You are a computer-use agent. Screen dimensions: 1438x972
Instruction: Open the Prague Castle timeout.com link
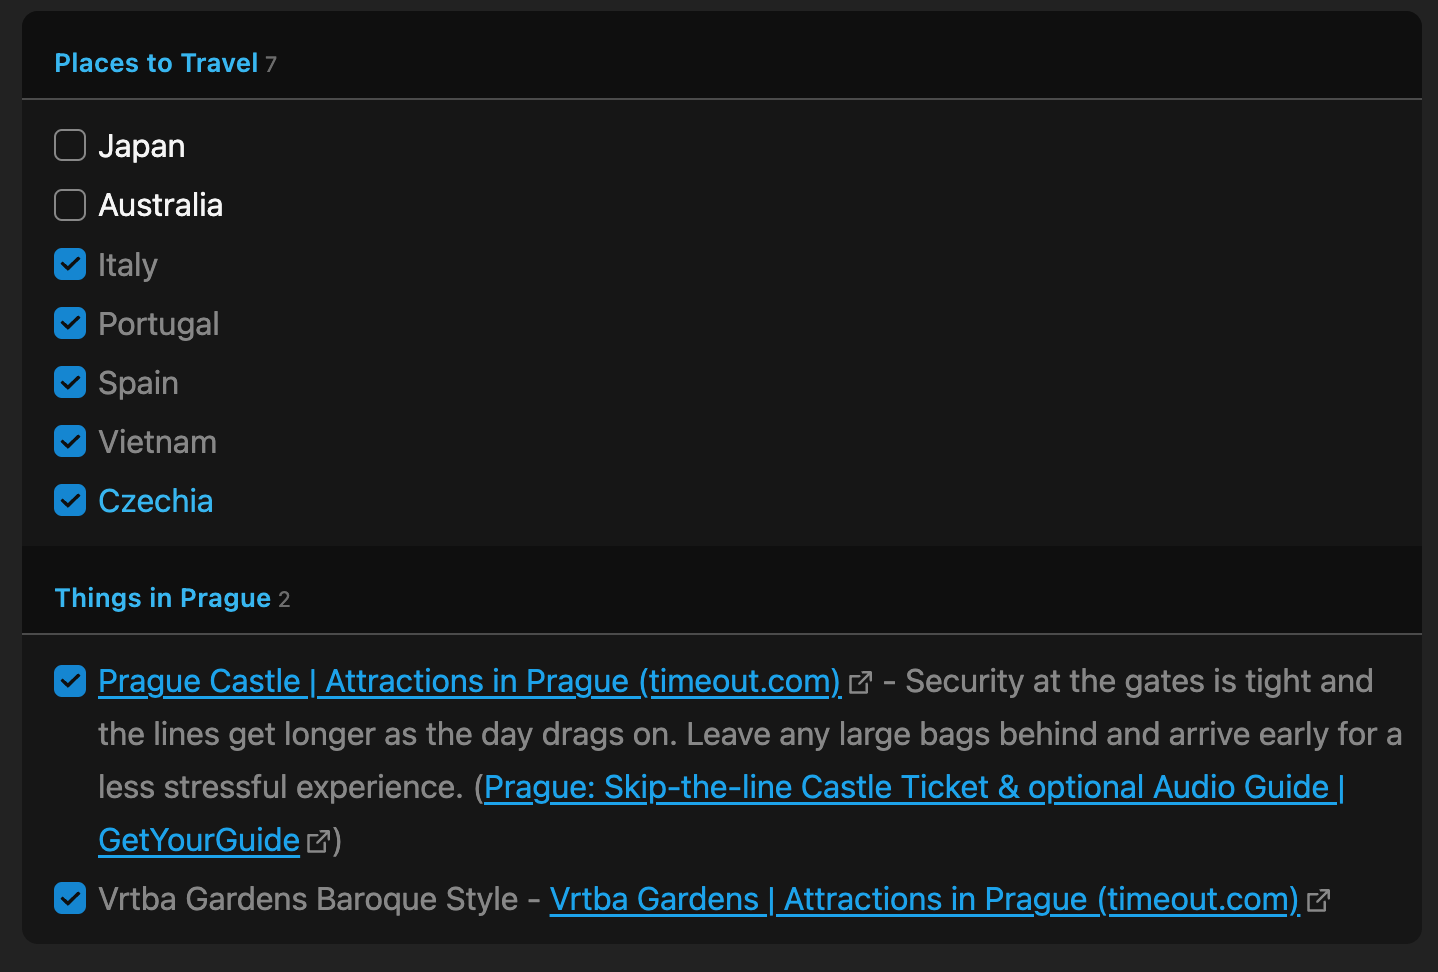click(x=470, y=681)
